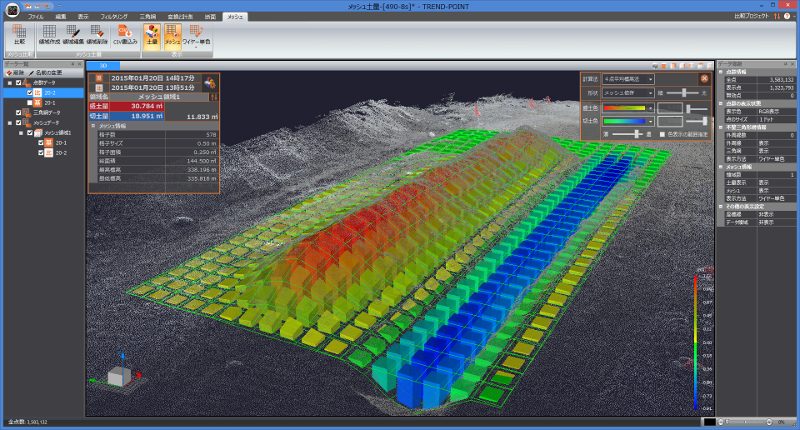The height and width of the screenshot is (430, 800).
Task: Open the 断面 ribbon tab
Action: (210, 17)
